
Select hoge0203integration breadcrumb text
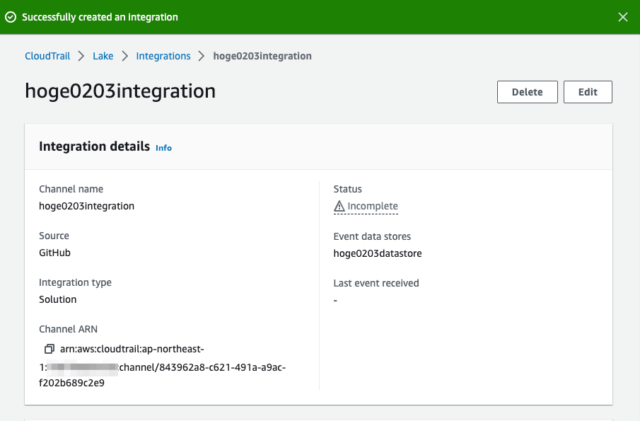click(262, 56)
